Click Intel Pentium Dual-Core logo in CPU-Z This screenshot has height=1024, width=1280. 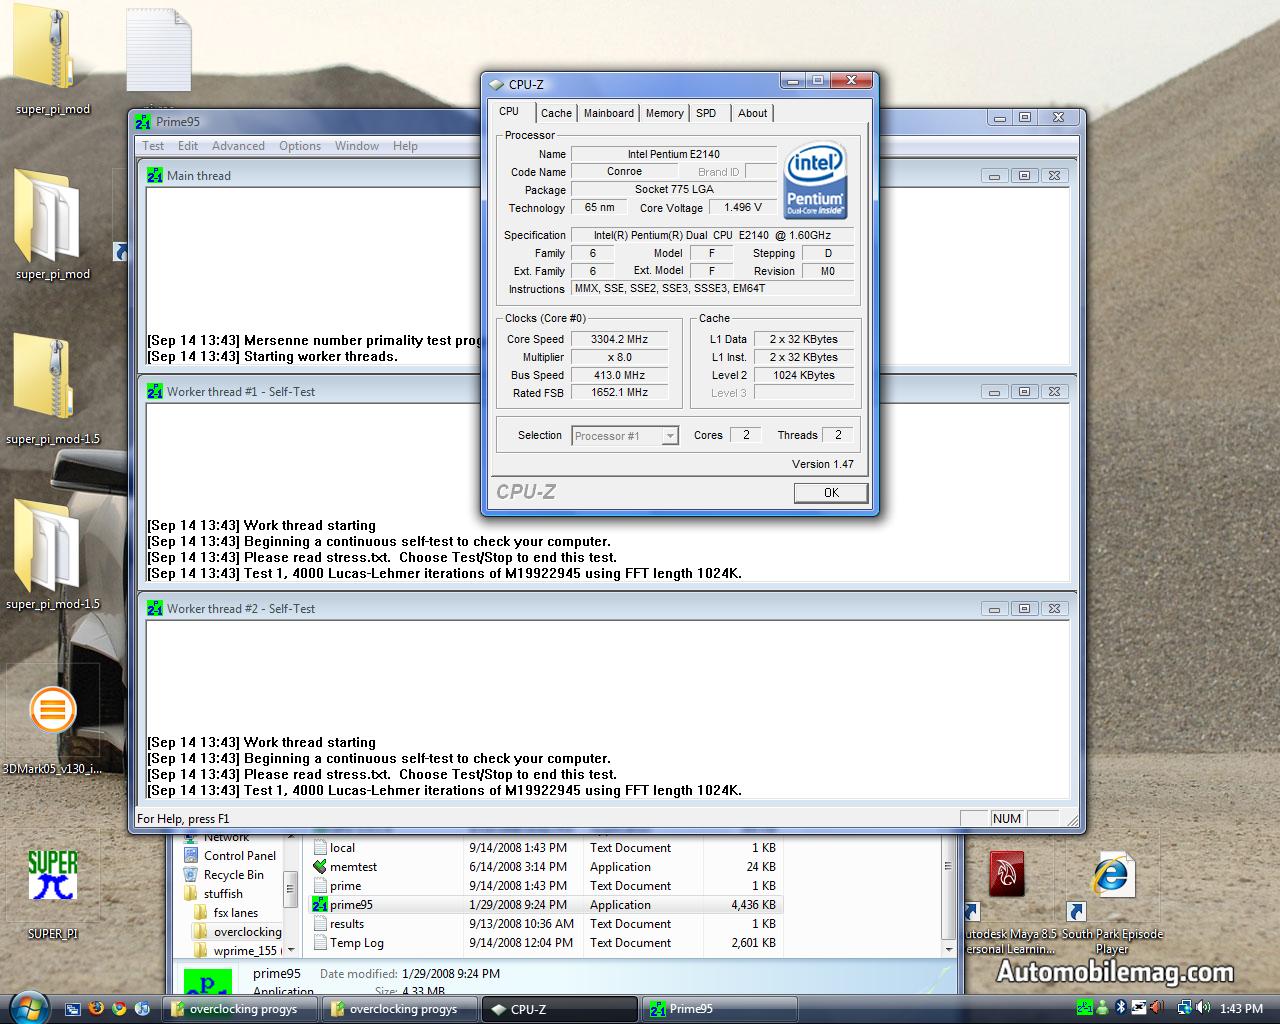(x=816, y=179)
